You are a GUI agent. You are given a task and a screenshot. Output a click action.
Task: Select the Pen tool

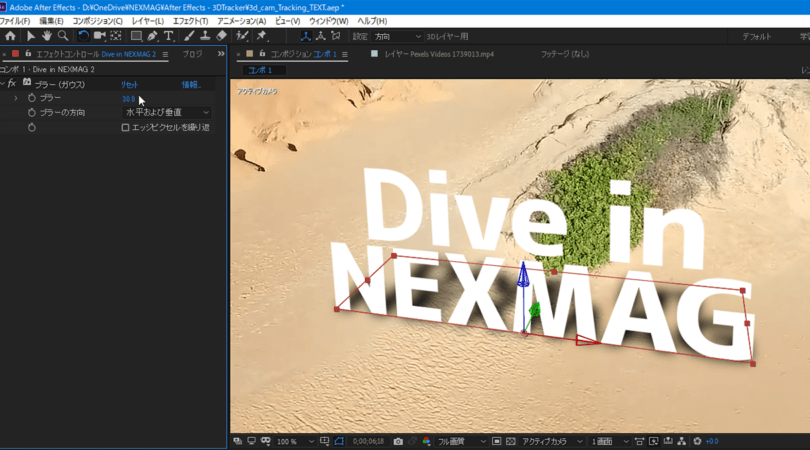pos(152,36)
